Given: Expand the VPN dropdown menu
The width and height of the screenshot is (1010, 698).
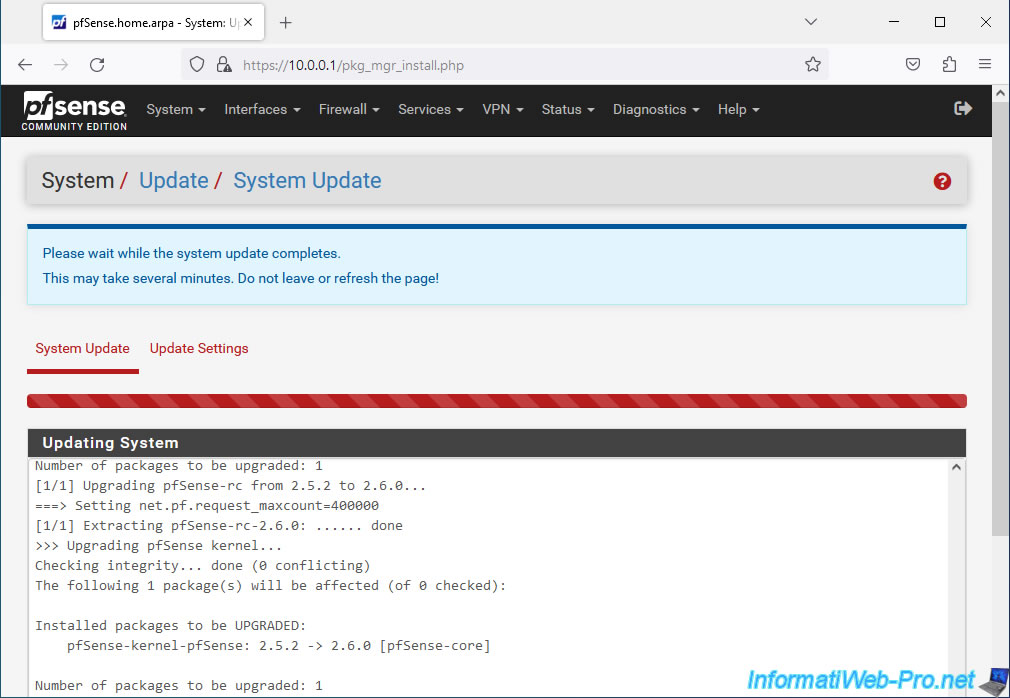Looking at the screenshot, I should [503, 109].
